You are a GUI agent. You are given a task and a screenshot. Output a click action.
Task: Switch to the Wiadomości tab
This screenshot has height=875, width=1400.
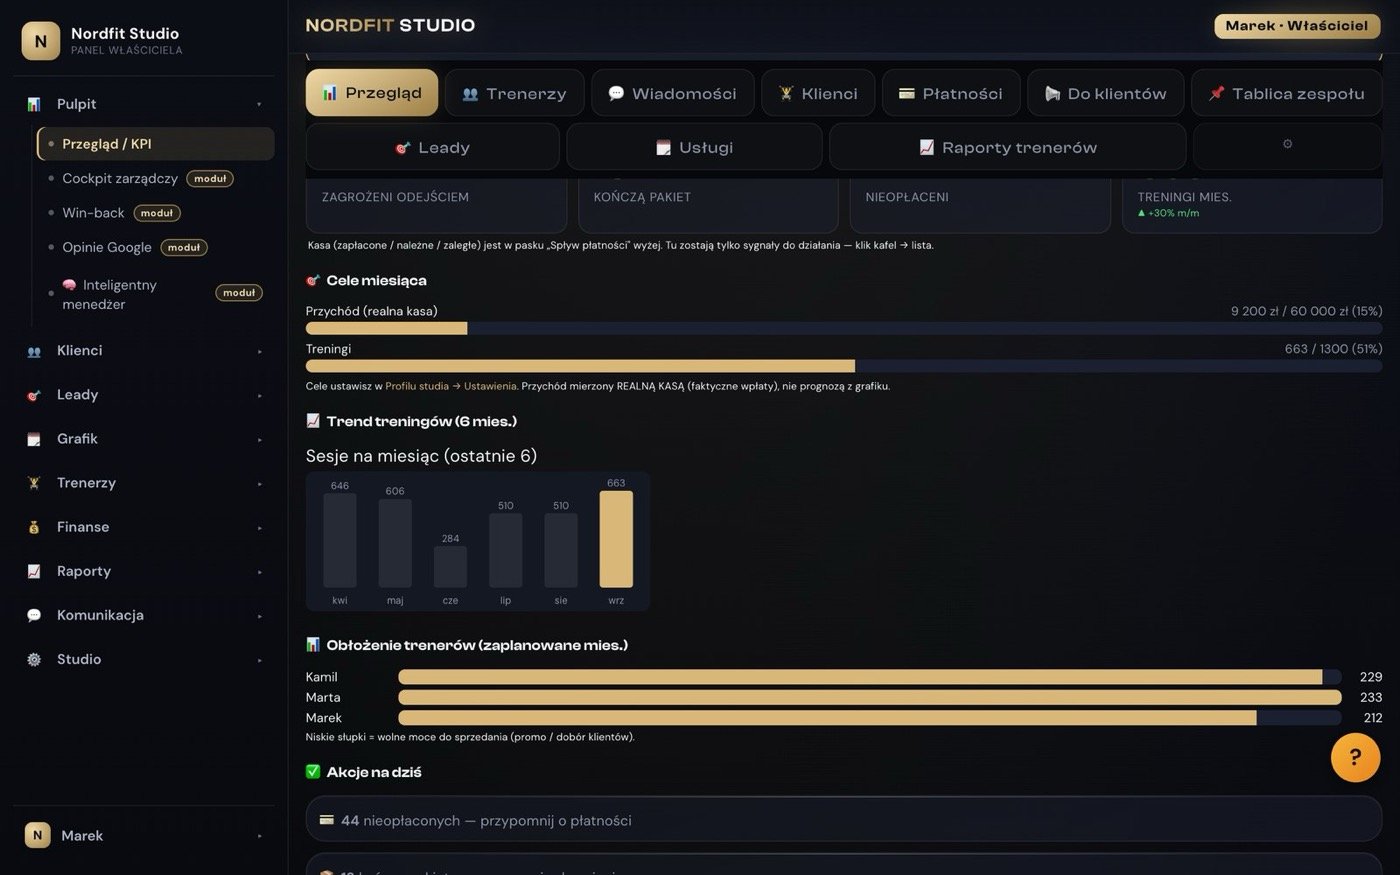click(x=672, y=93)
